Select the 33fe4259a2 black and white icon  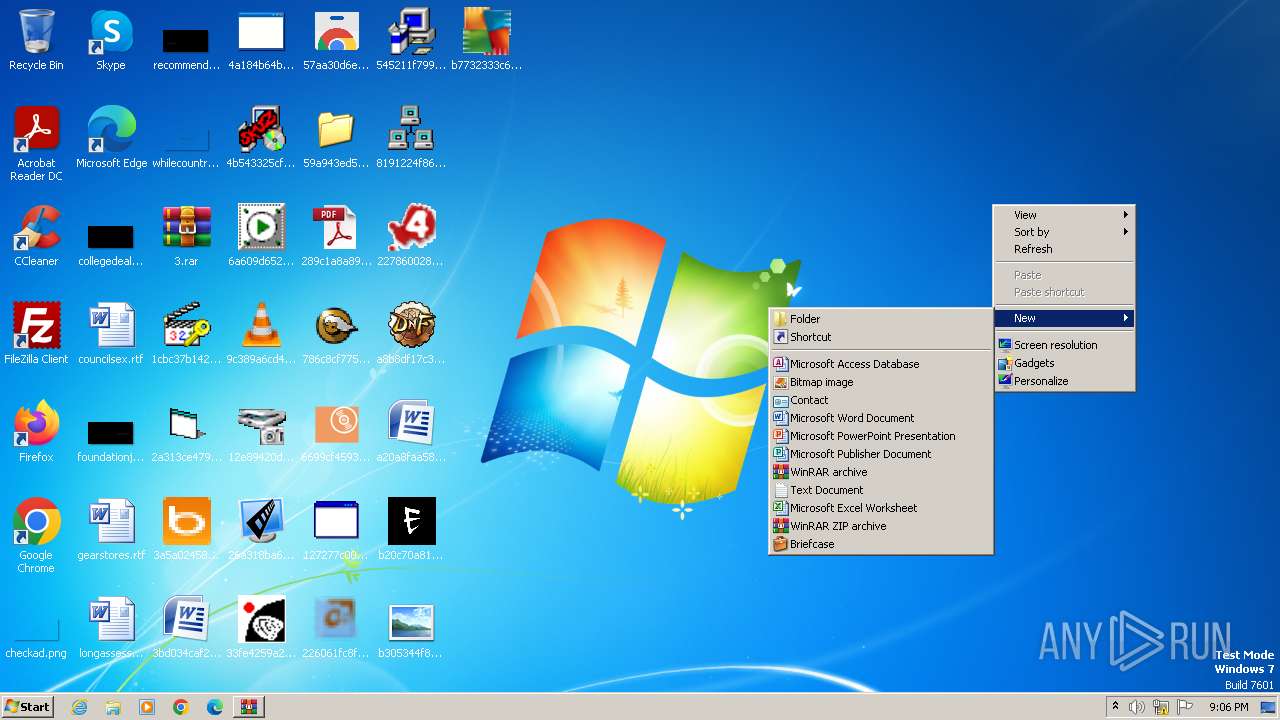tap(261, 628)
